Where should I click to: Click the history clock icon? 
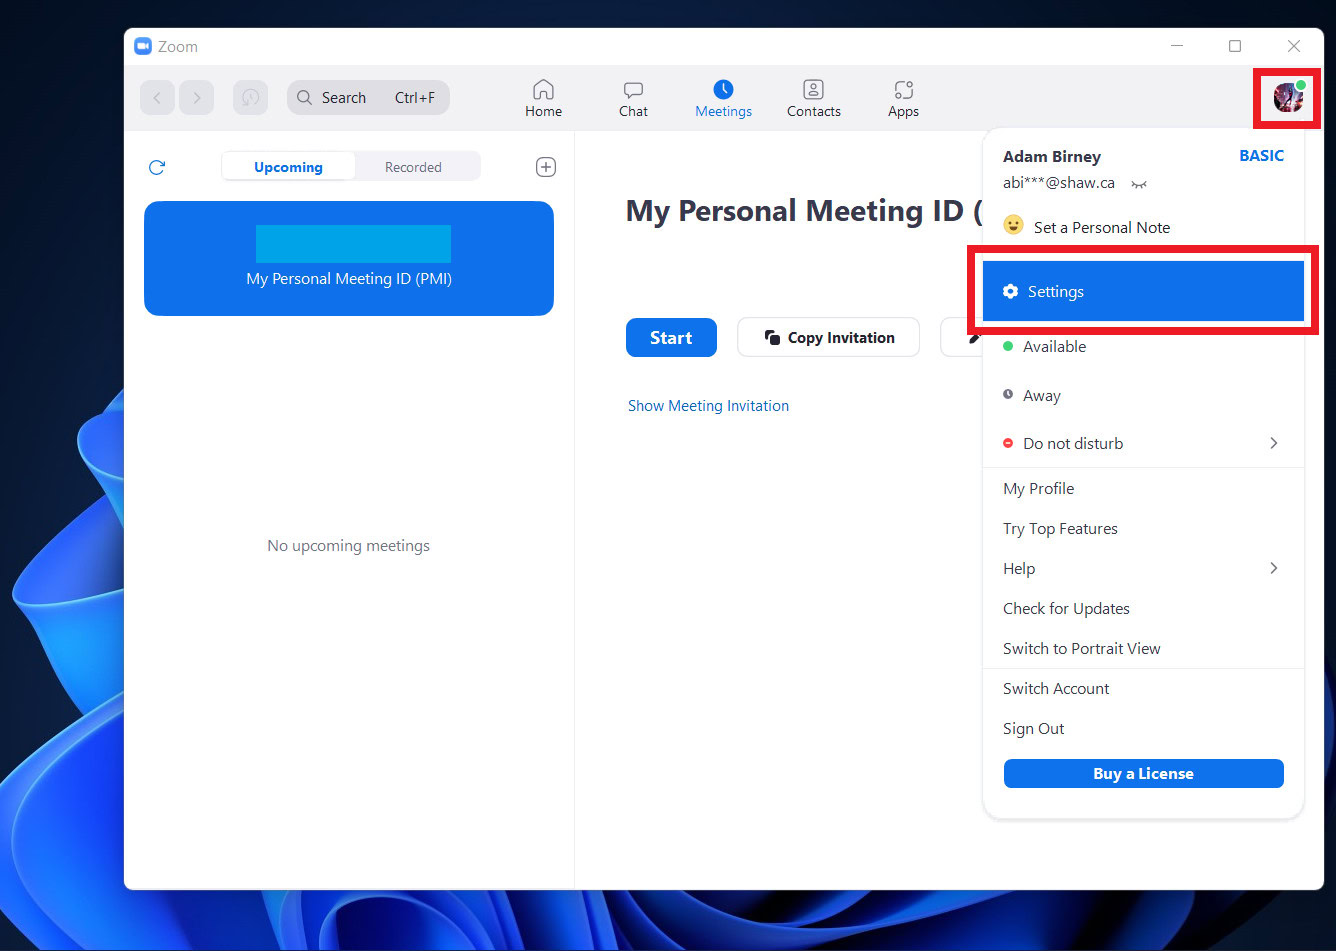tap(250, 98)
